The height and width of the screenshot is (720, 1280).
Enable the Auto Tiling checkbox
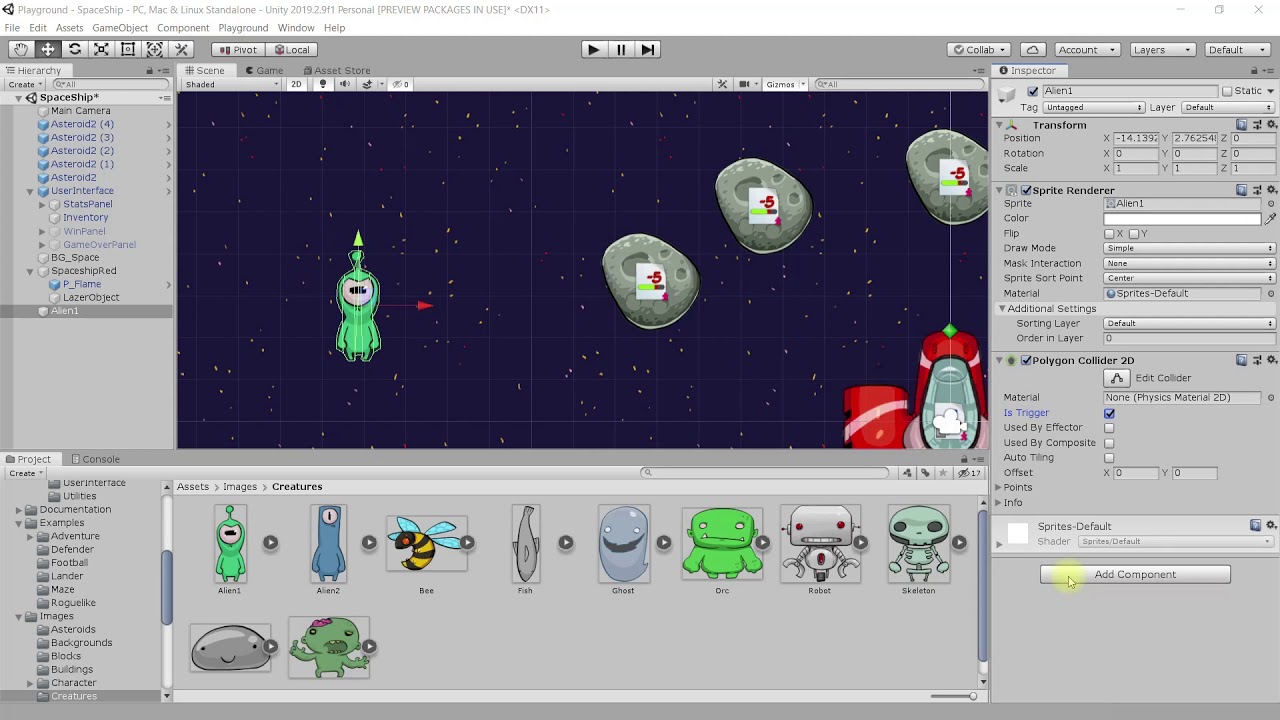1109,458
